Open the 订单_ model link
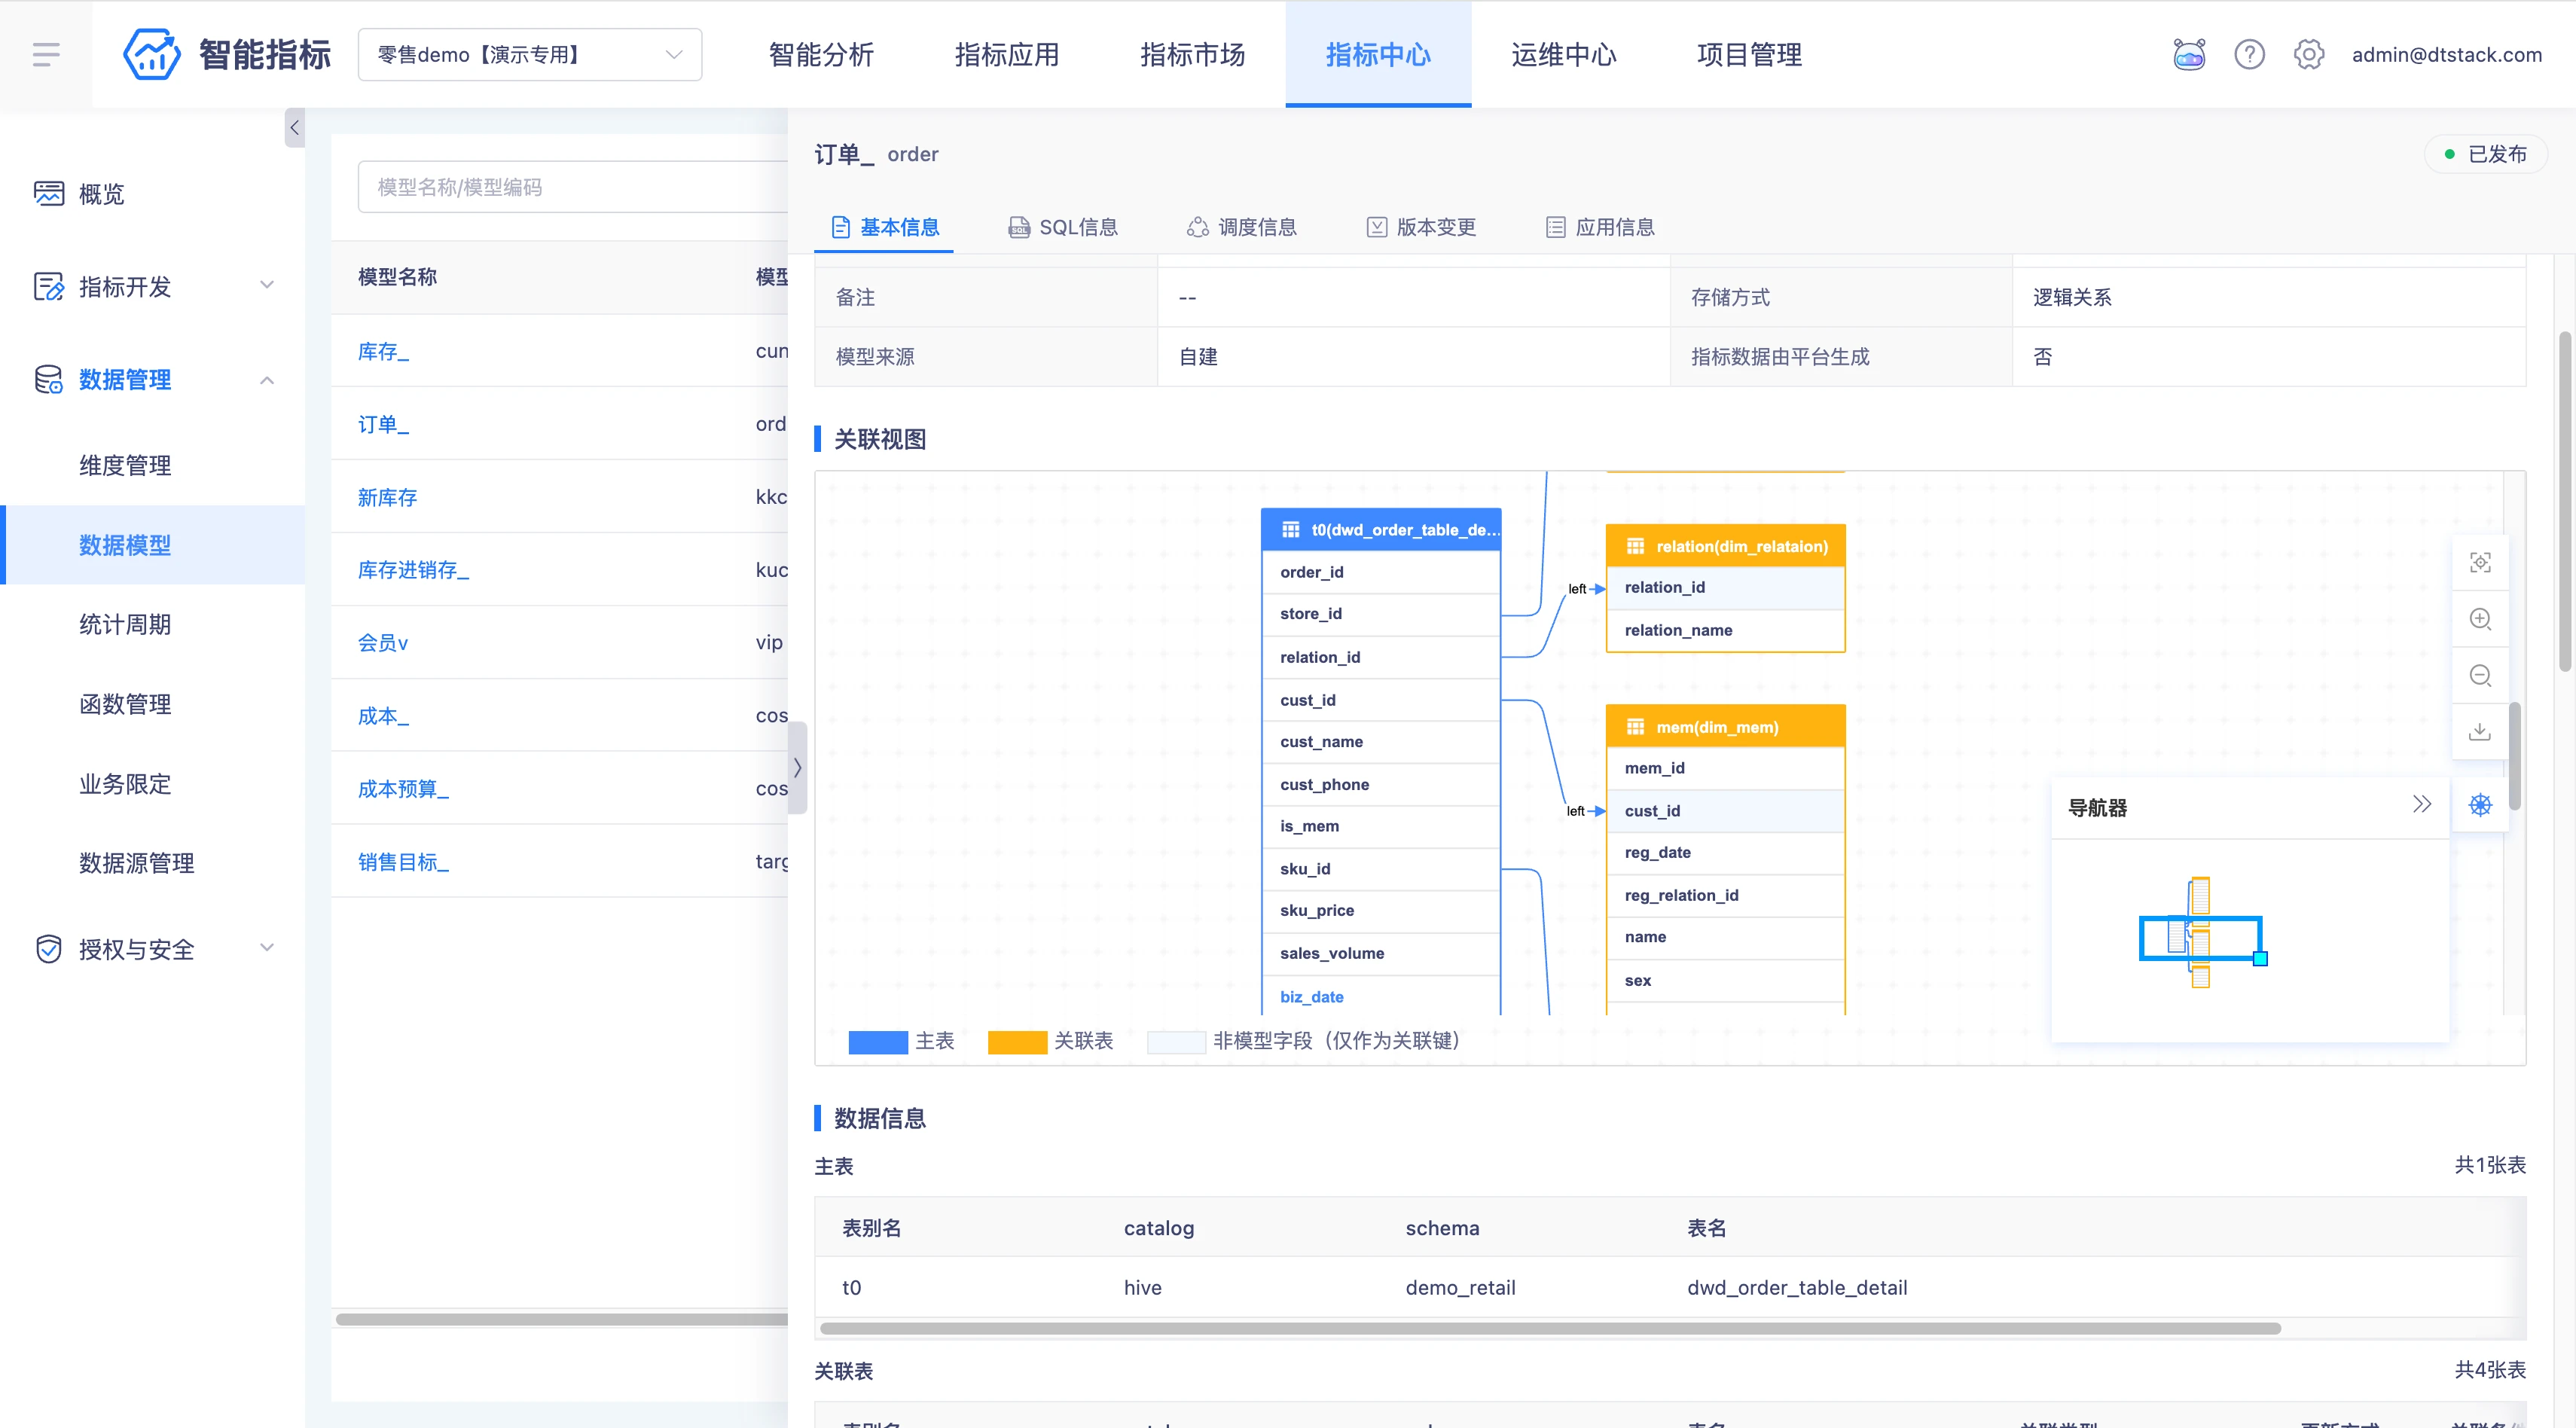Viewport: 2576px width, 1428px height. click(x=383, y=424)
